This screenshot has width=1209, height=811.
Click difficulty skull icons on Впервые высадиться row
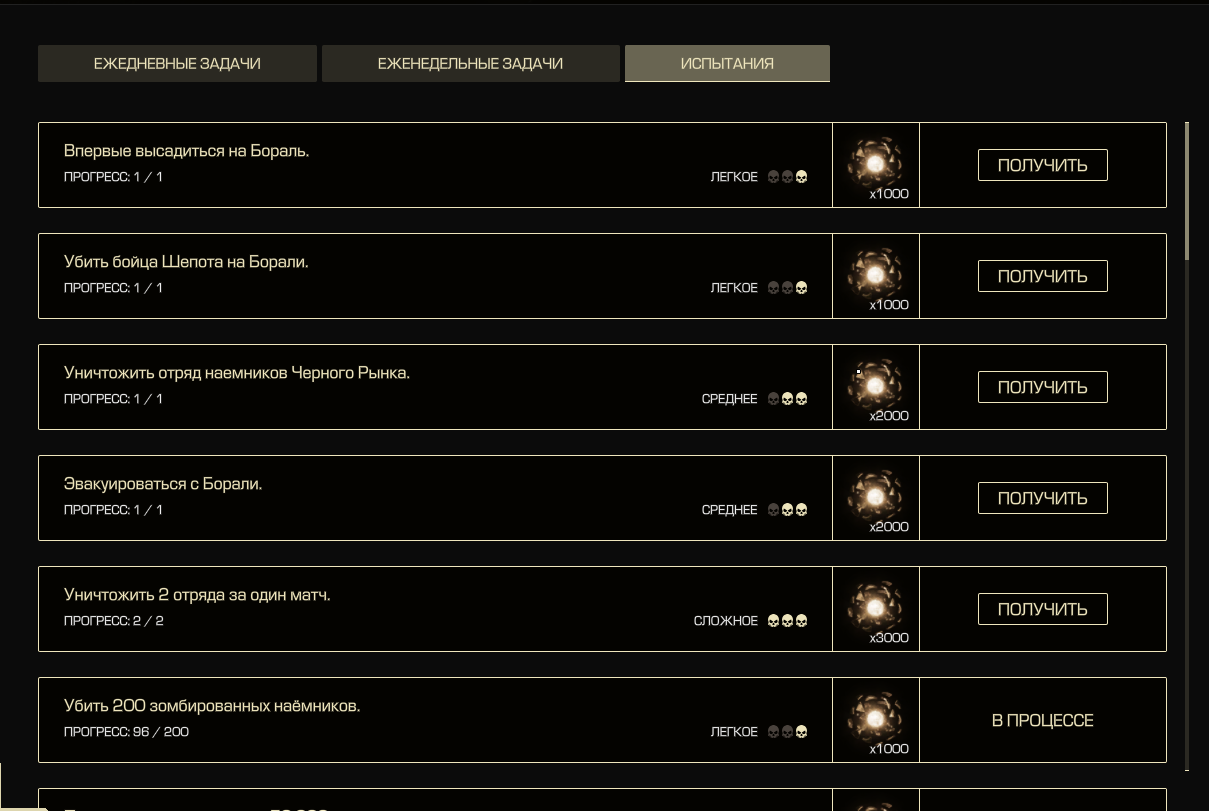tap(787, 177)
